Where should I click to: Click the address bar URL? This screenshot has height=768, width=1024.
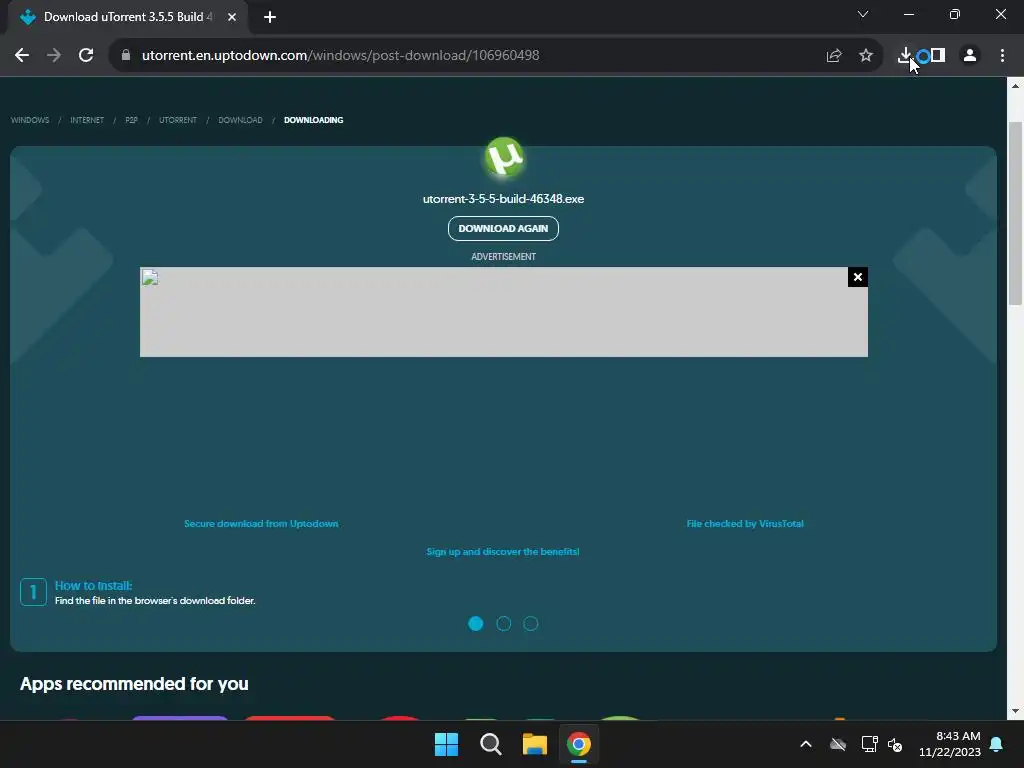coord(340,56)
